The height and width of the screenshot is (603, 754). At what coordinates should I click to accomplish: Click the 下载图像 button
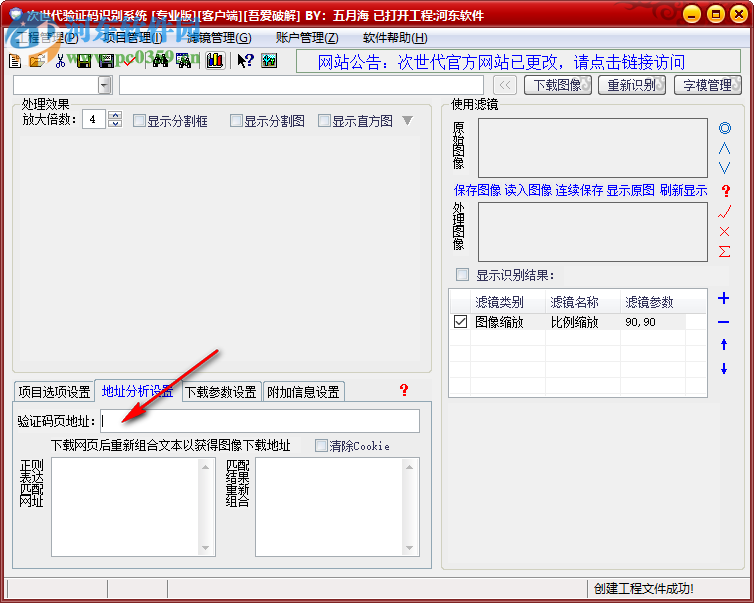[558, 85]
